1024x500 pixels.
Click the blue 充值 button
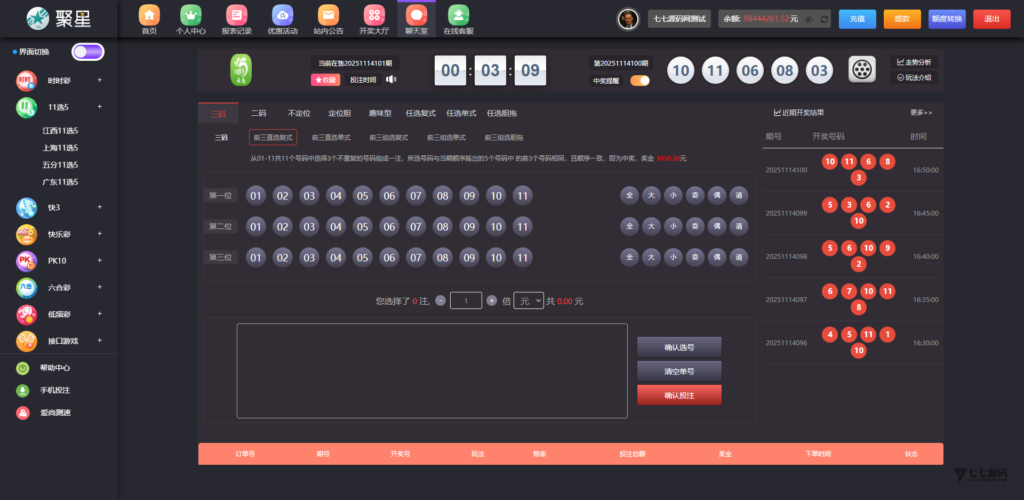(856, 19)
